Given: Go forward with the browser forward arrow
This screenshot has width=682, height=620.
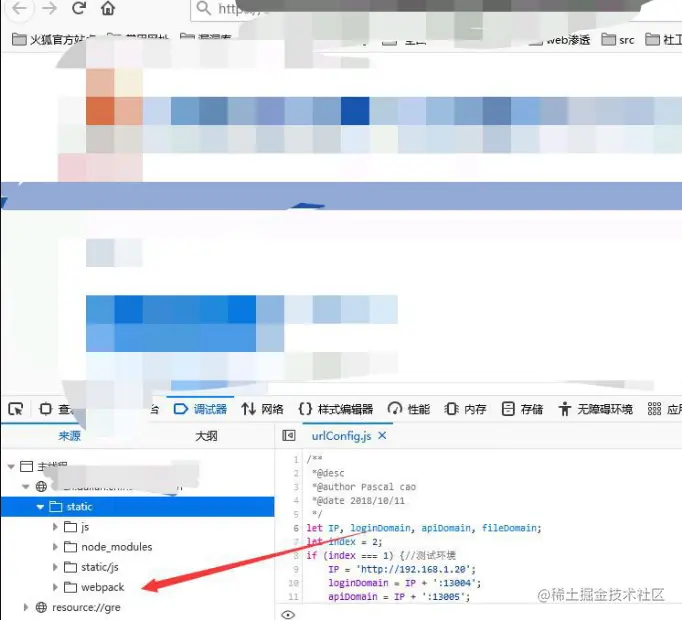Looking at the screenshot, I should tap(49, 8).
